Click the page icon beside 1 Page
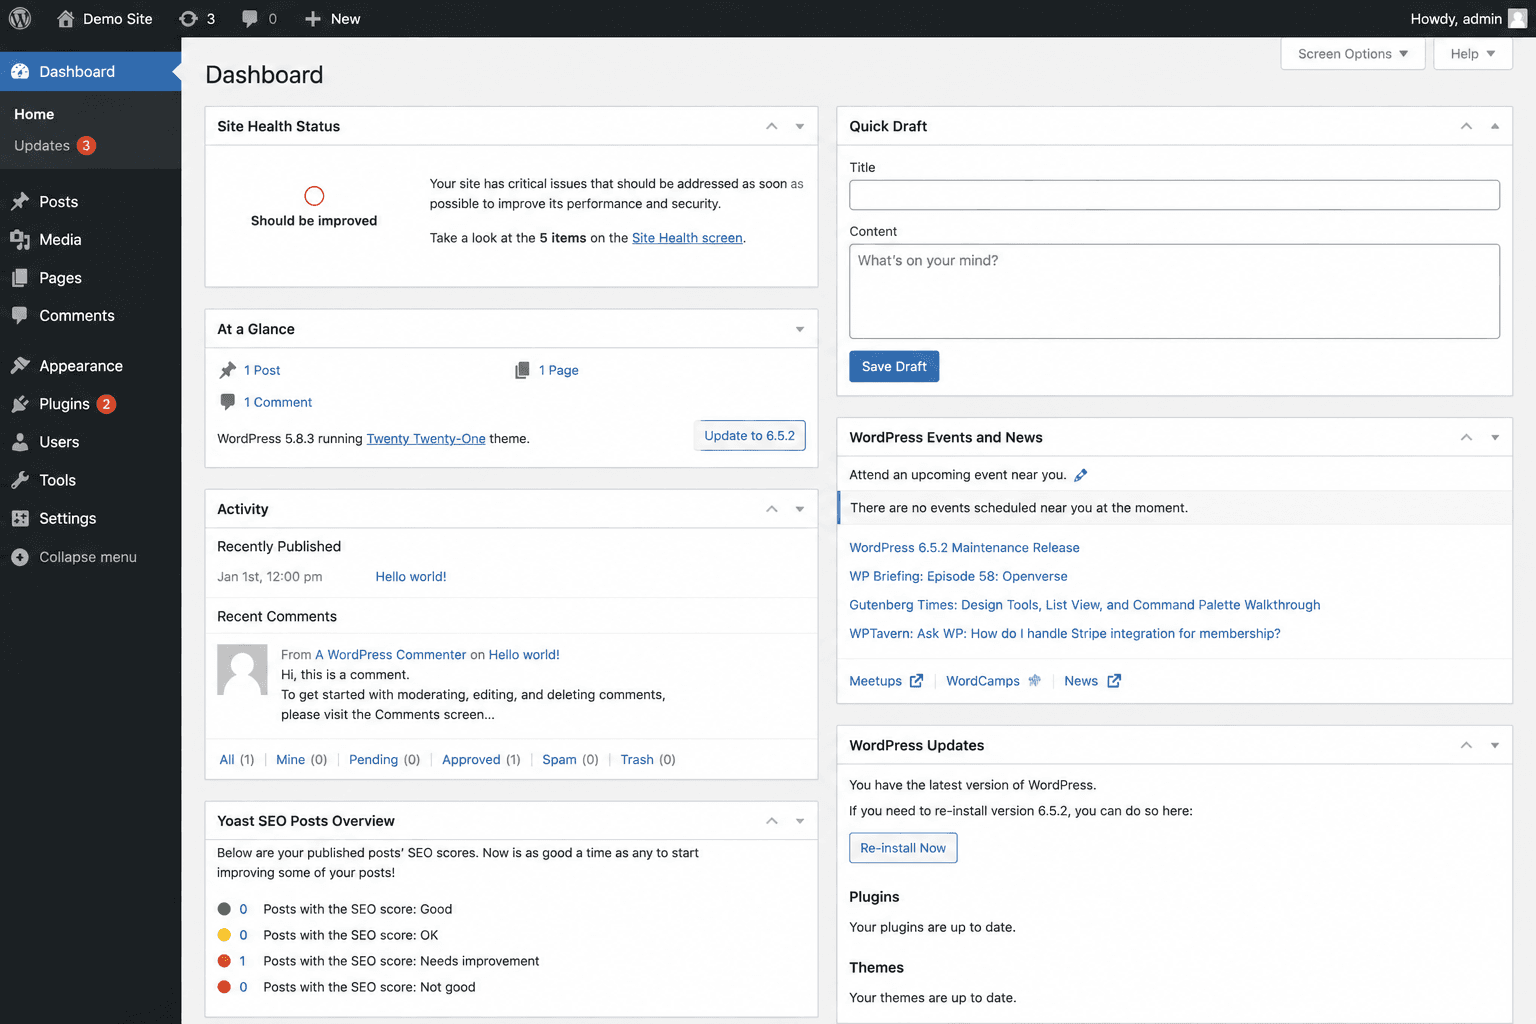 [522, 370]
